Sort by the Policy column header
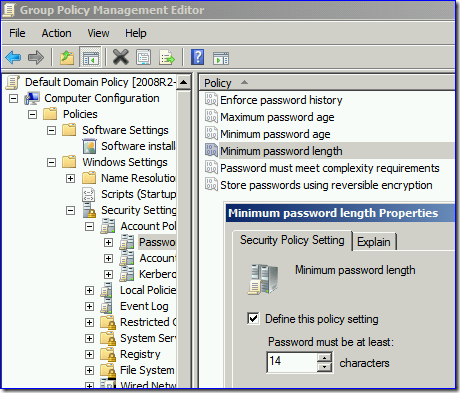 [327, 83]
